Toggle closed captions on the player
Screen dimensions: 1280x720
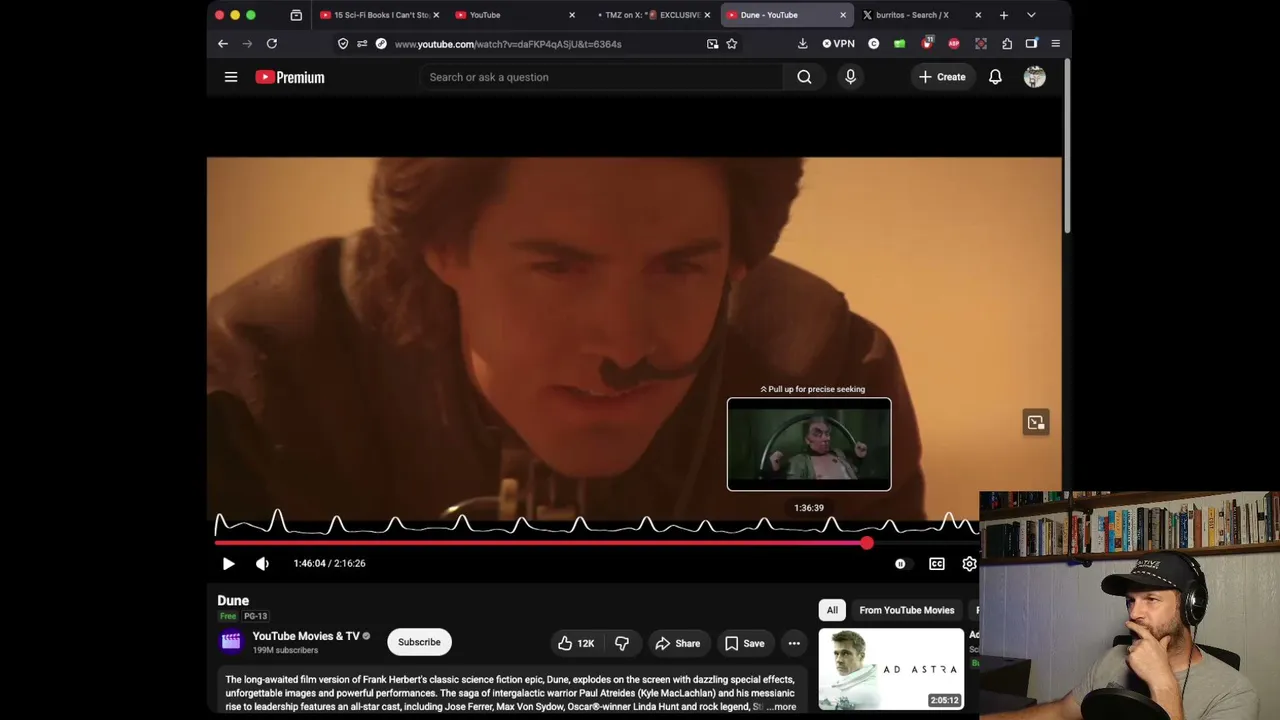click(x=937, y=564)
